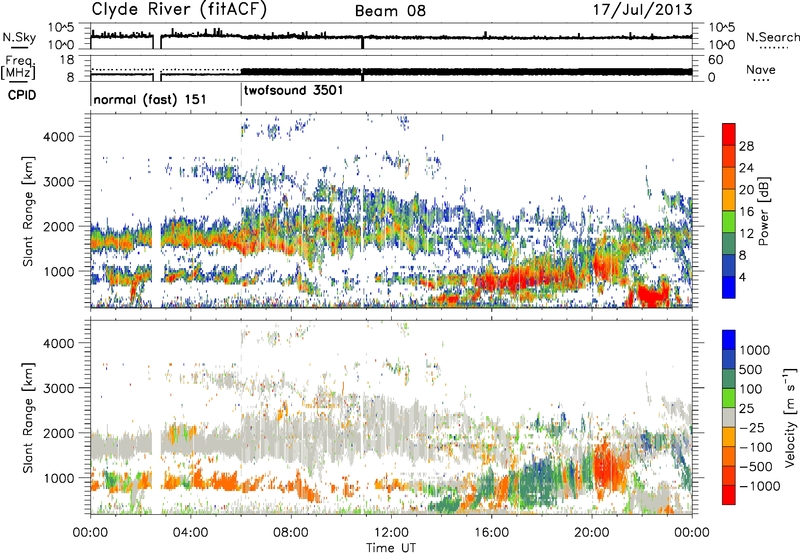The height and width of the screenshot is (554, 800).
Task: Click the '18' tick on frequency axis
Action: coord(67,60)
